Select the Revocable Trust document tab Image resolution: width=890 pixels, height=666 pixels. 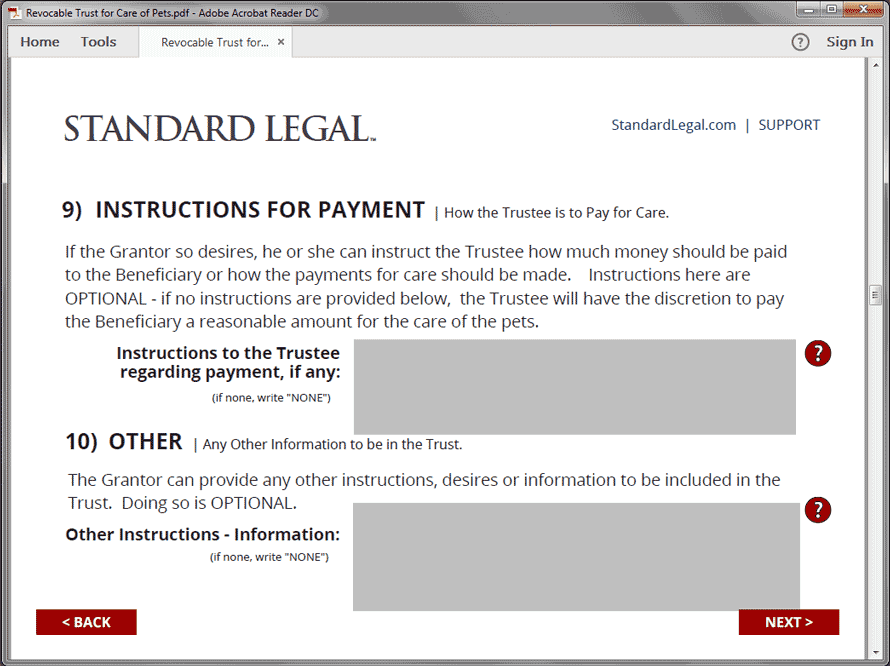tap(214, 43)
